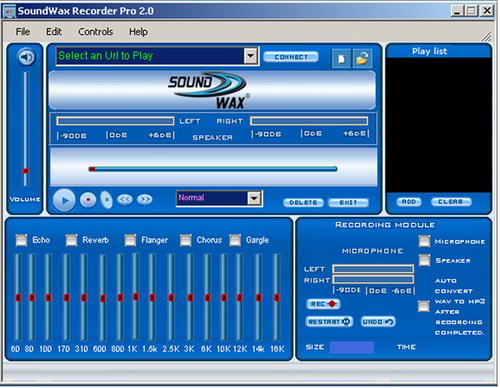Click the new blank file icon
Screen dimensions: 500x388
(341, 59)
